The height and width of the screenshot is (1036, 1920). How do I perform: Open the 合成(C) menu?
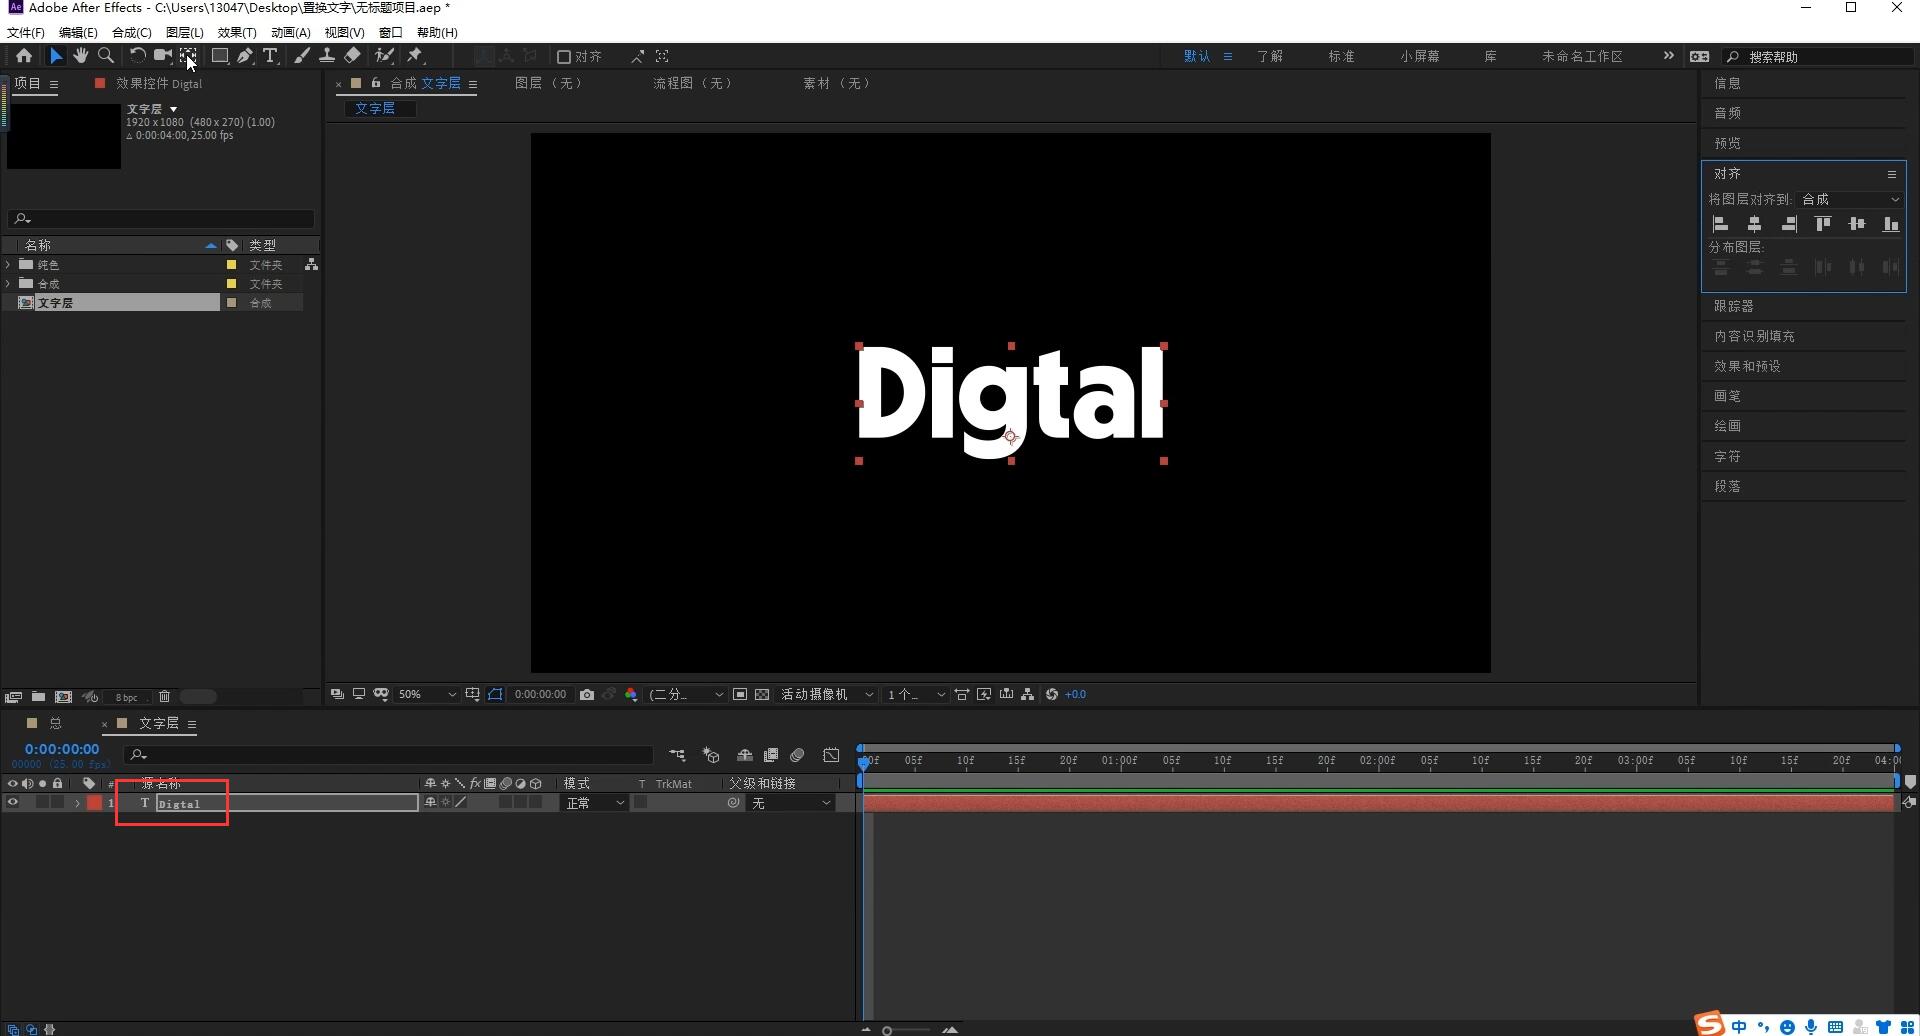132,32
